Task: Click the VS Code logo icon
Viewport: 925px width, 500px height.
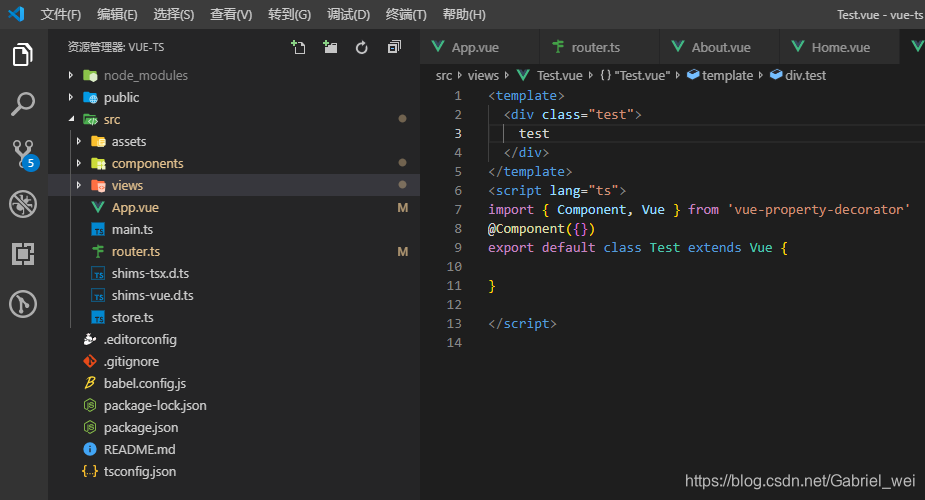Action: click(x=16, y=14)
